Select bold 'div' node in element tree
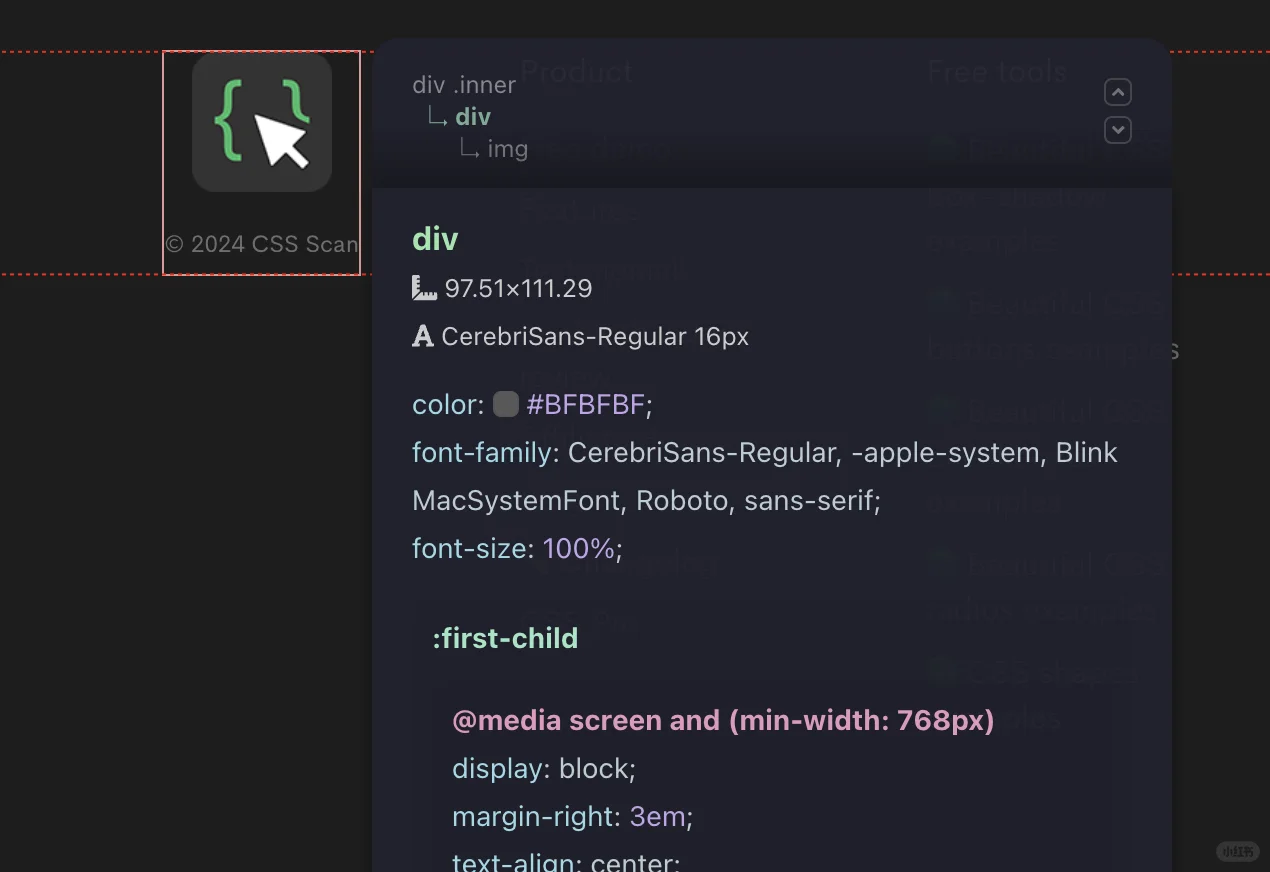This screenshot has width=1270, height=872. coord(473,117)
